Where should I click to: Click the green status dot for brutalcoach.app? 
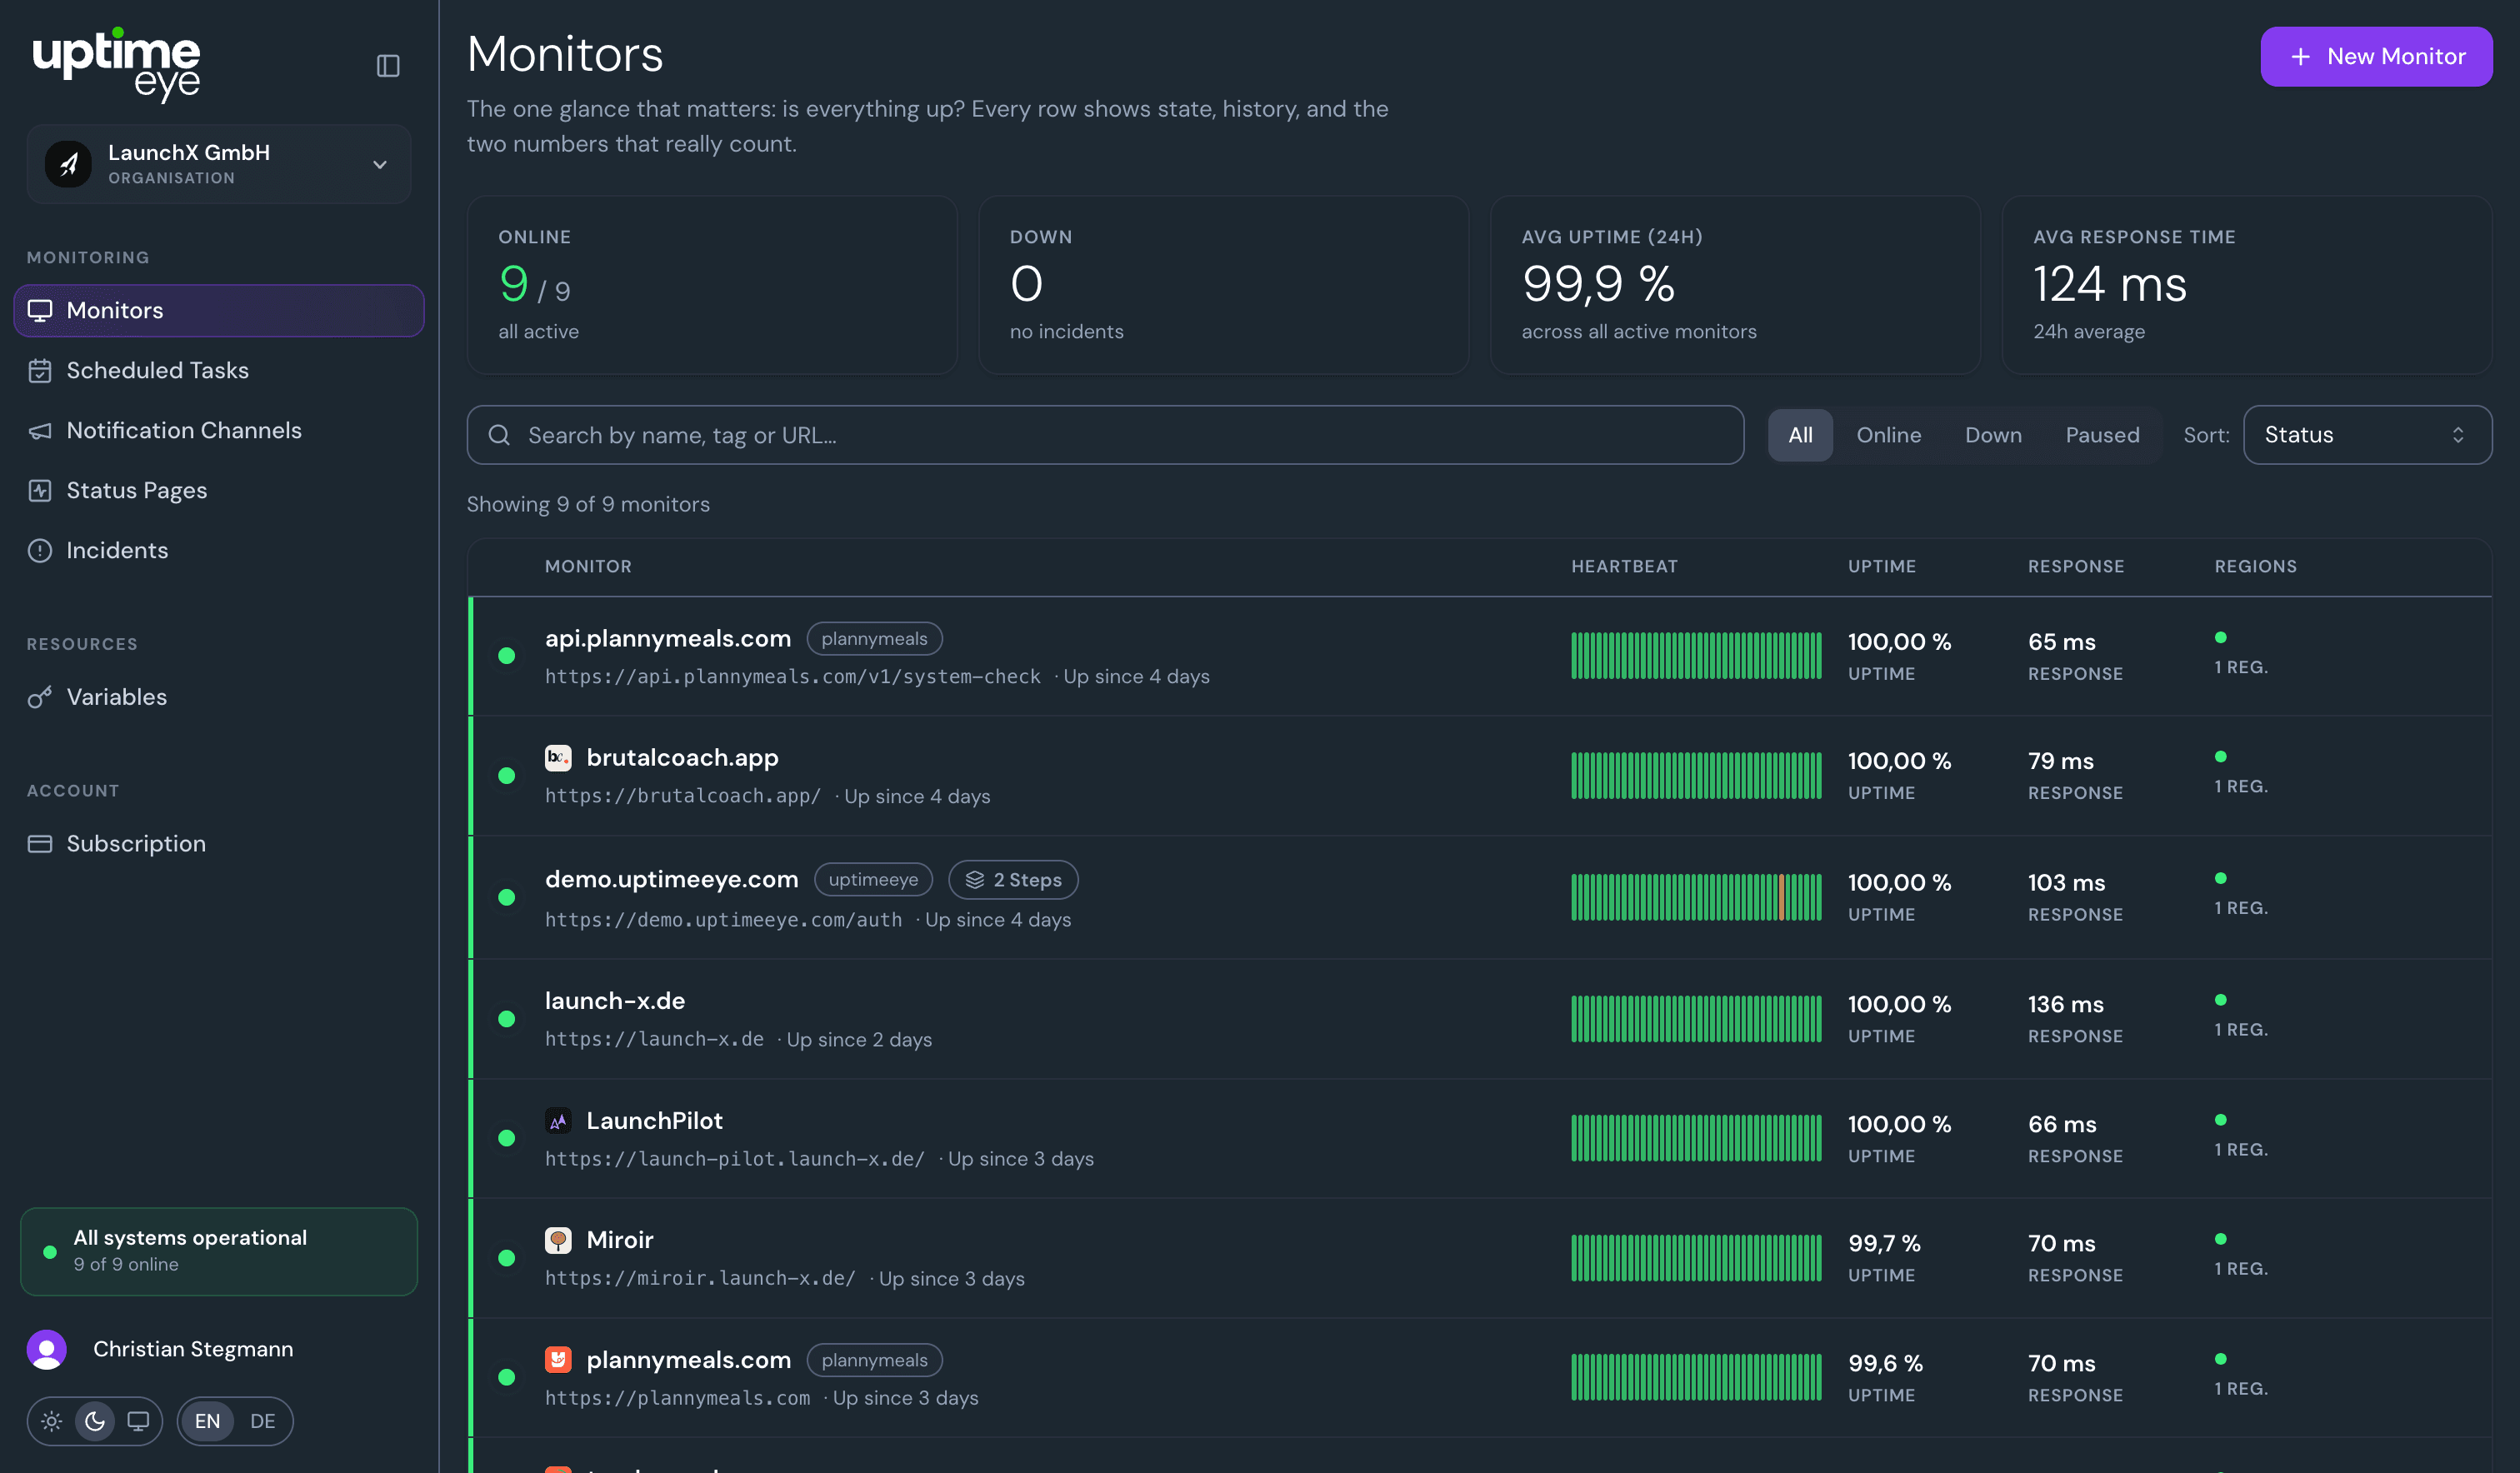pyautogui.click(x=507, y=775)
